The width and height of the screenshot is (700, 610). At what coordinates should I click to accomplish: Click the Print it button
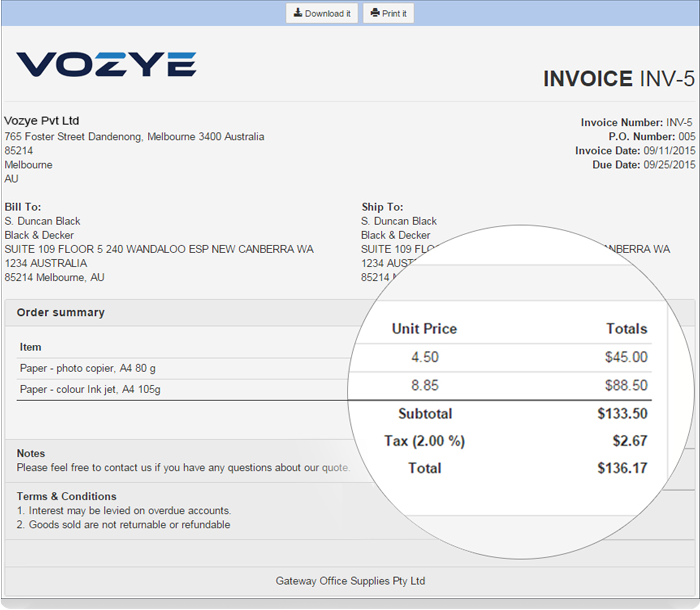(388, 13)
